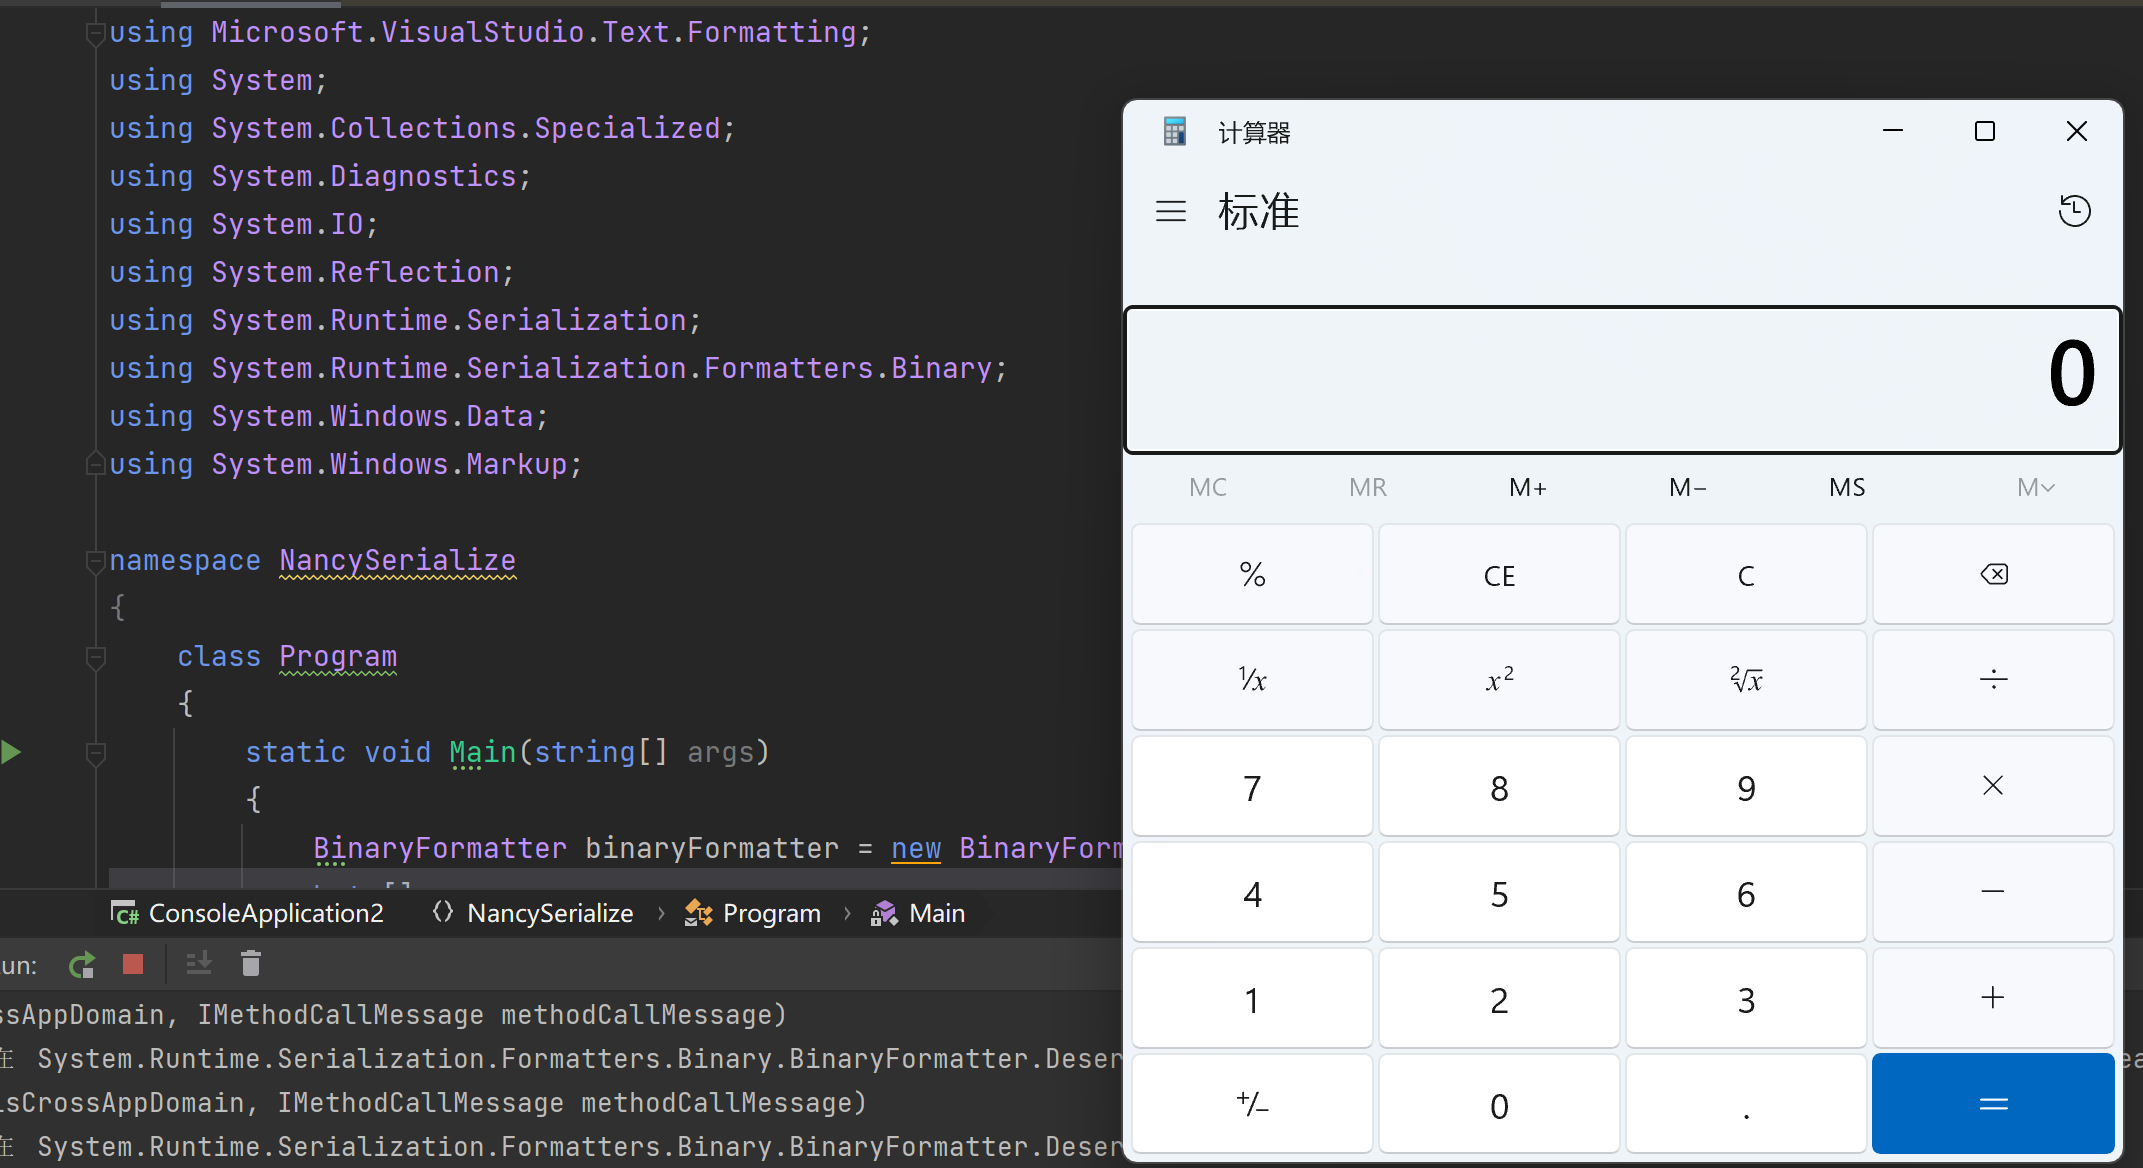The image size is (2143, 1168).
Task: Click the blue equals button
Action: click(1993, 1104)
